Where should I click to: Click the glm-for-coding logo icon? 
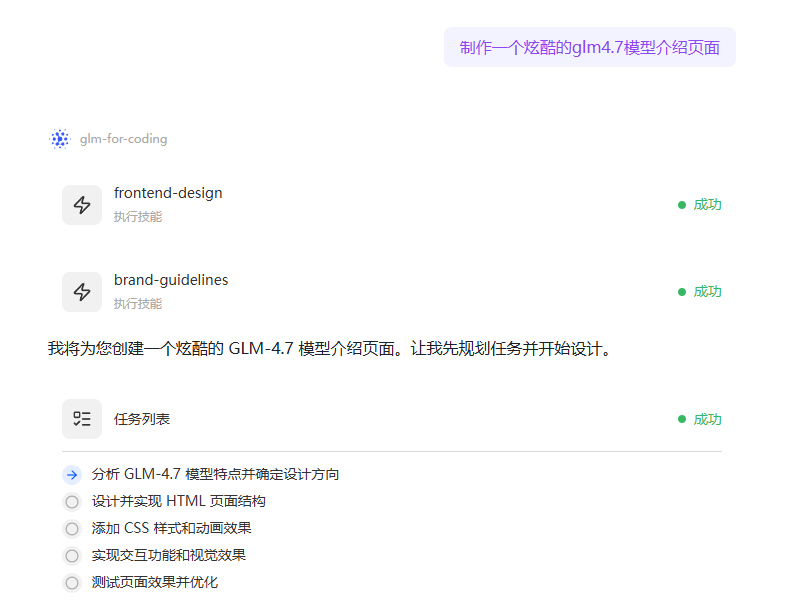tap(60, 139)
